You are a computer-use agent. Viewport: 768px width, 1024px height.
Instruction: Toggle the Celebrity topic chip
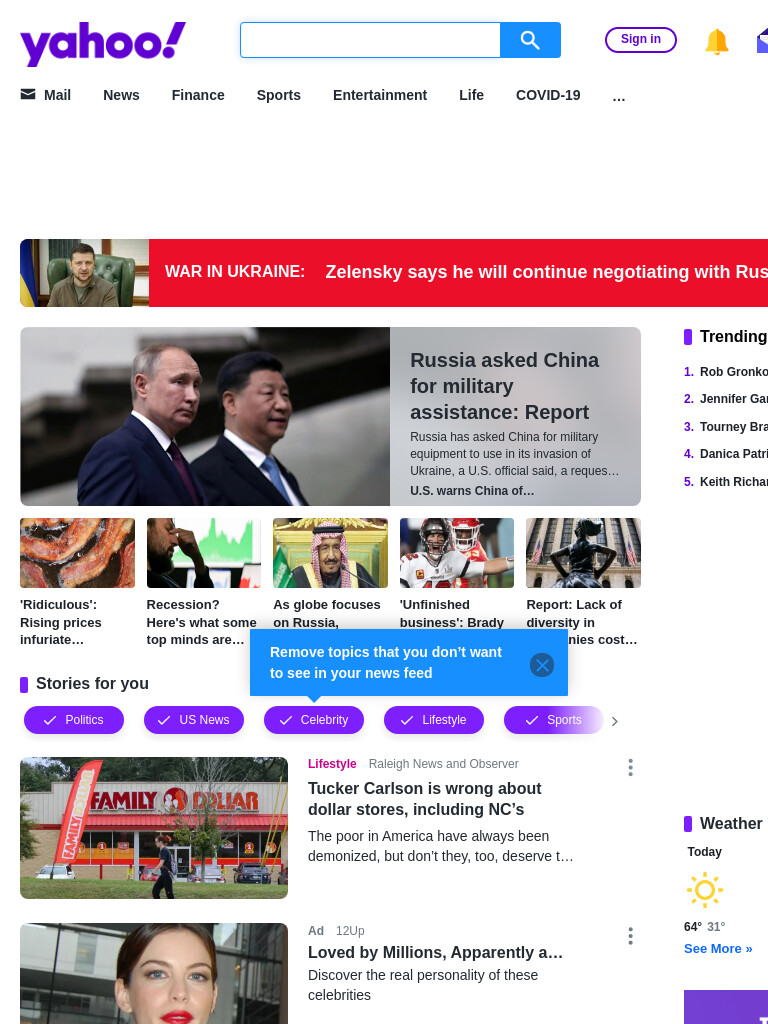click(314, 720)
